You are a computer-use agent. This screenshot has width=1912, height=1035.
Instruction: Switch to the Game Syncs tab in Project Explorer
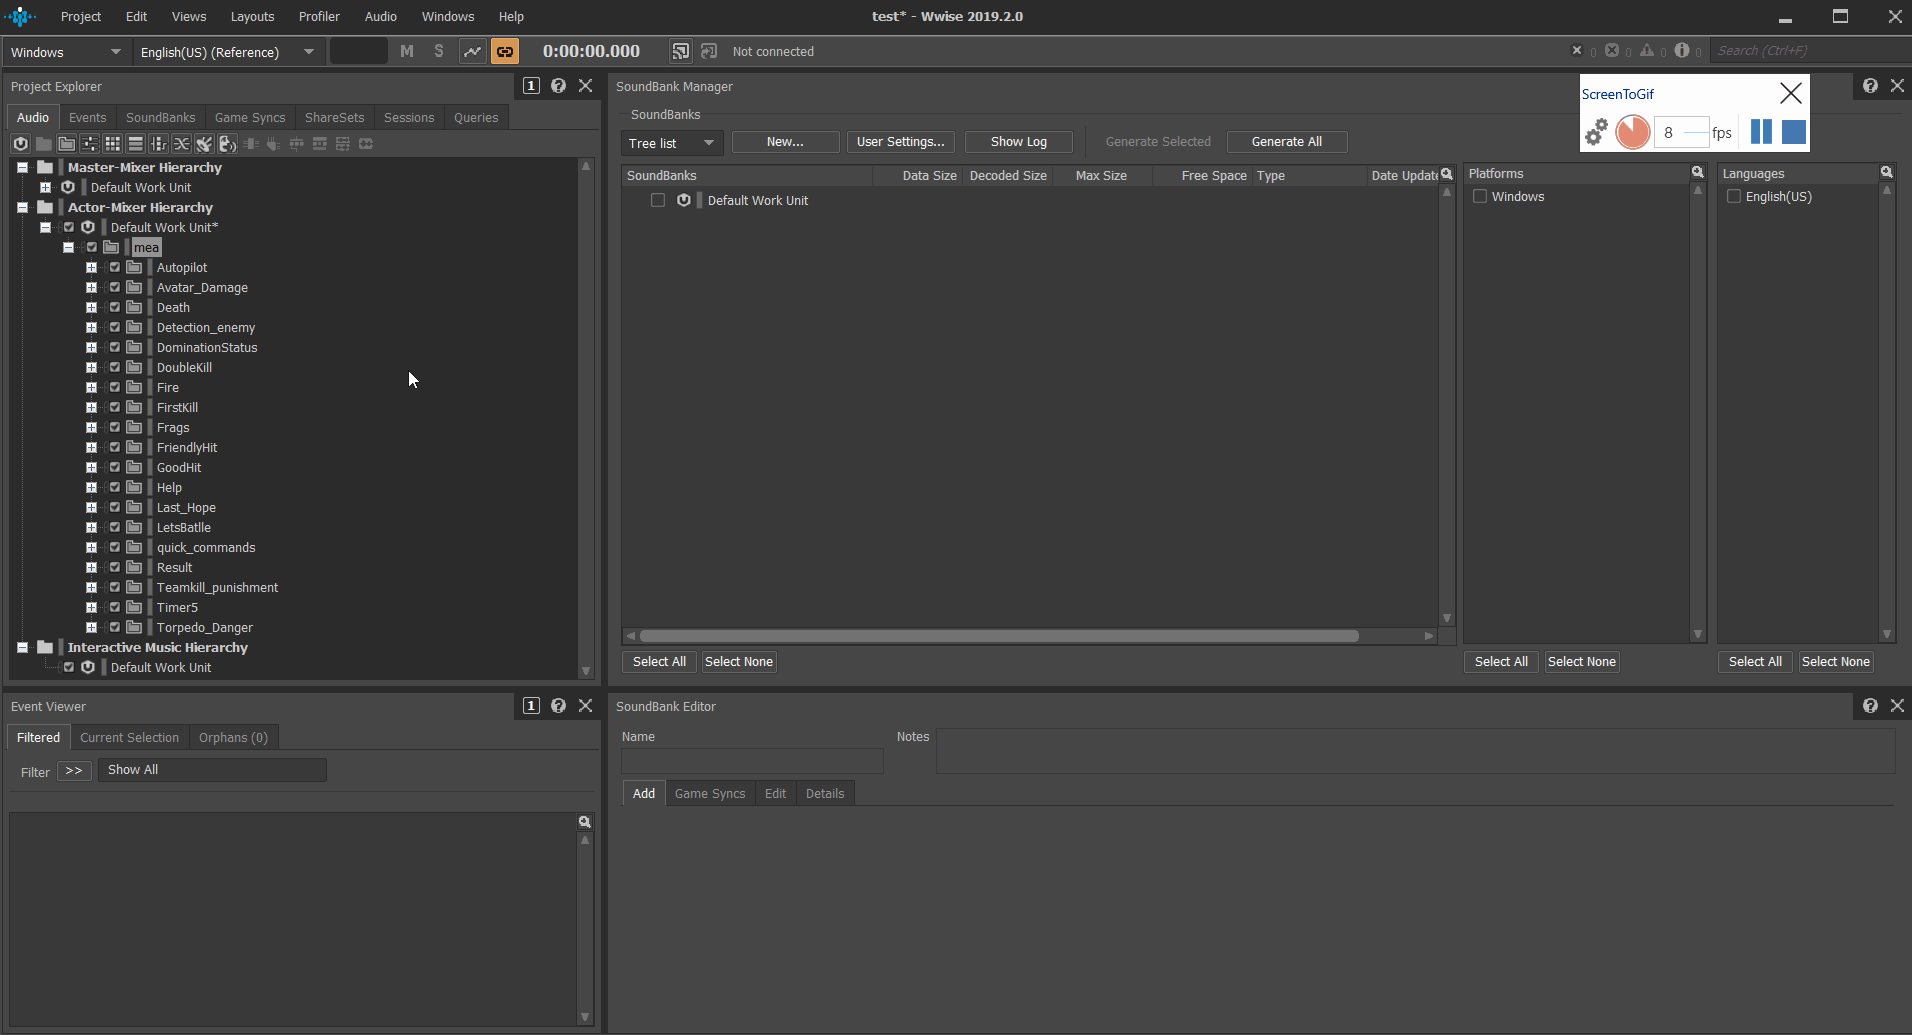tap(250, 117)
